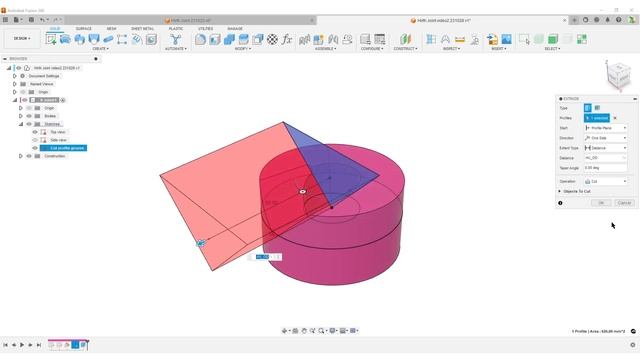This screenshot has height=360, width=640.
Task: Switch to the Surface tab
Action: pos(84,29)
